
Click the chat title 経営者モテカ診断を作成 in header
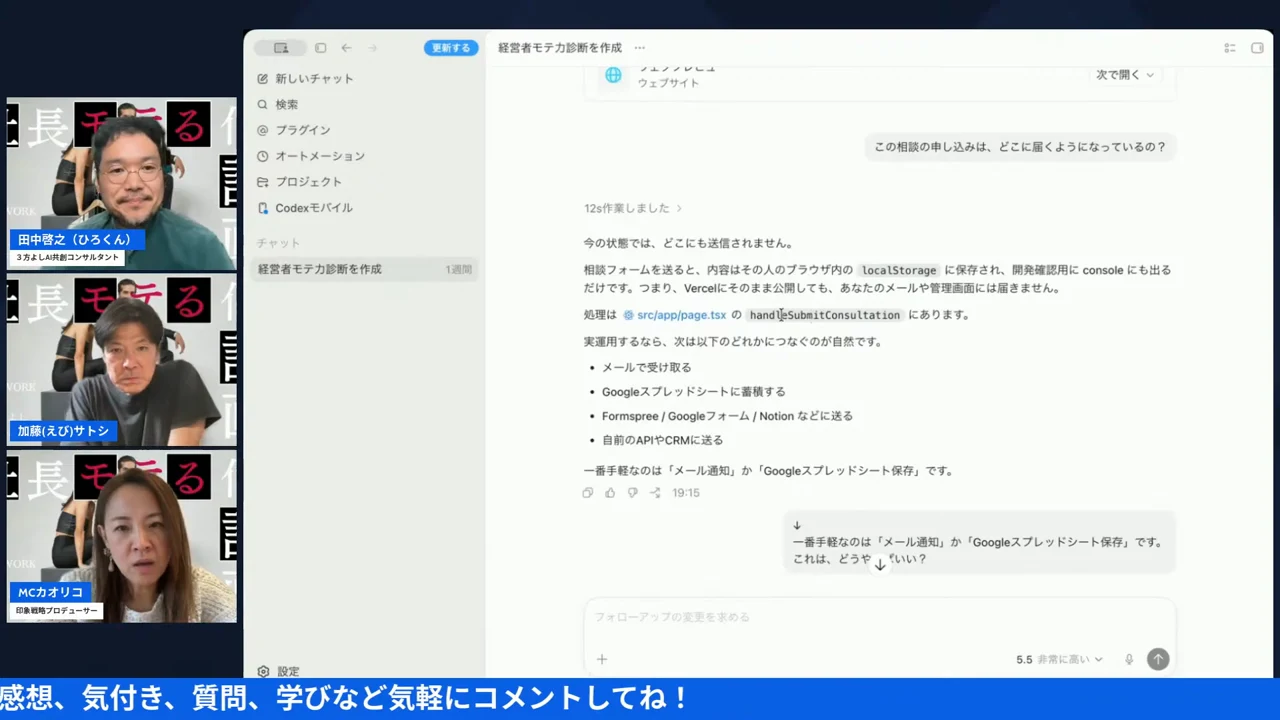pyautogui.click(x=560, y=48)
